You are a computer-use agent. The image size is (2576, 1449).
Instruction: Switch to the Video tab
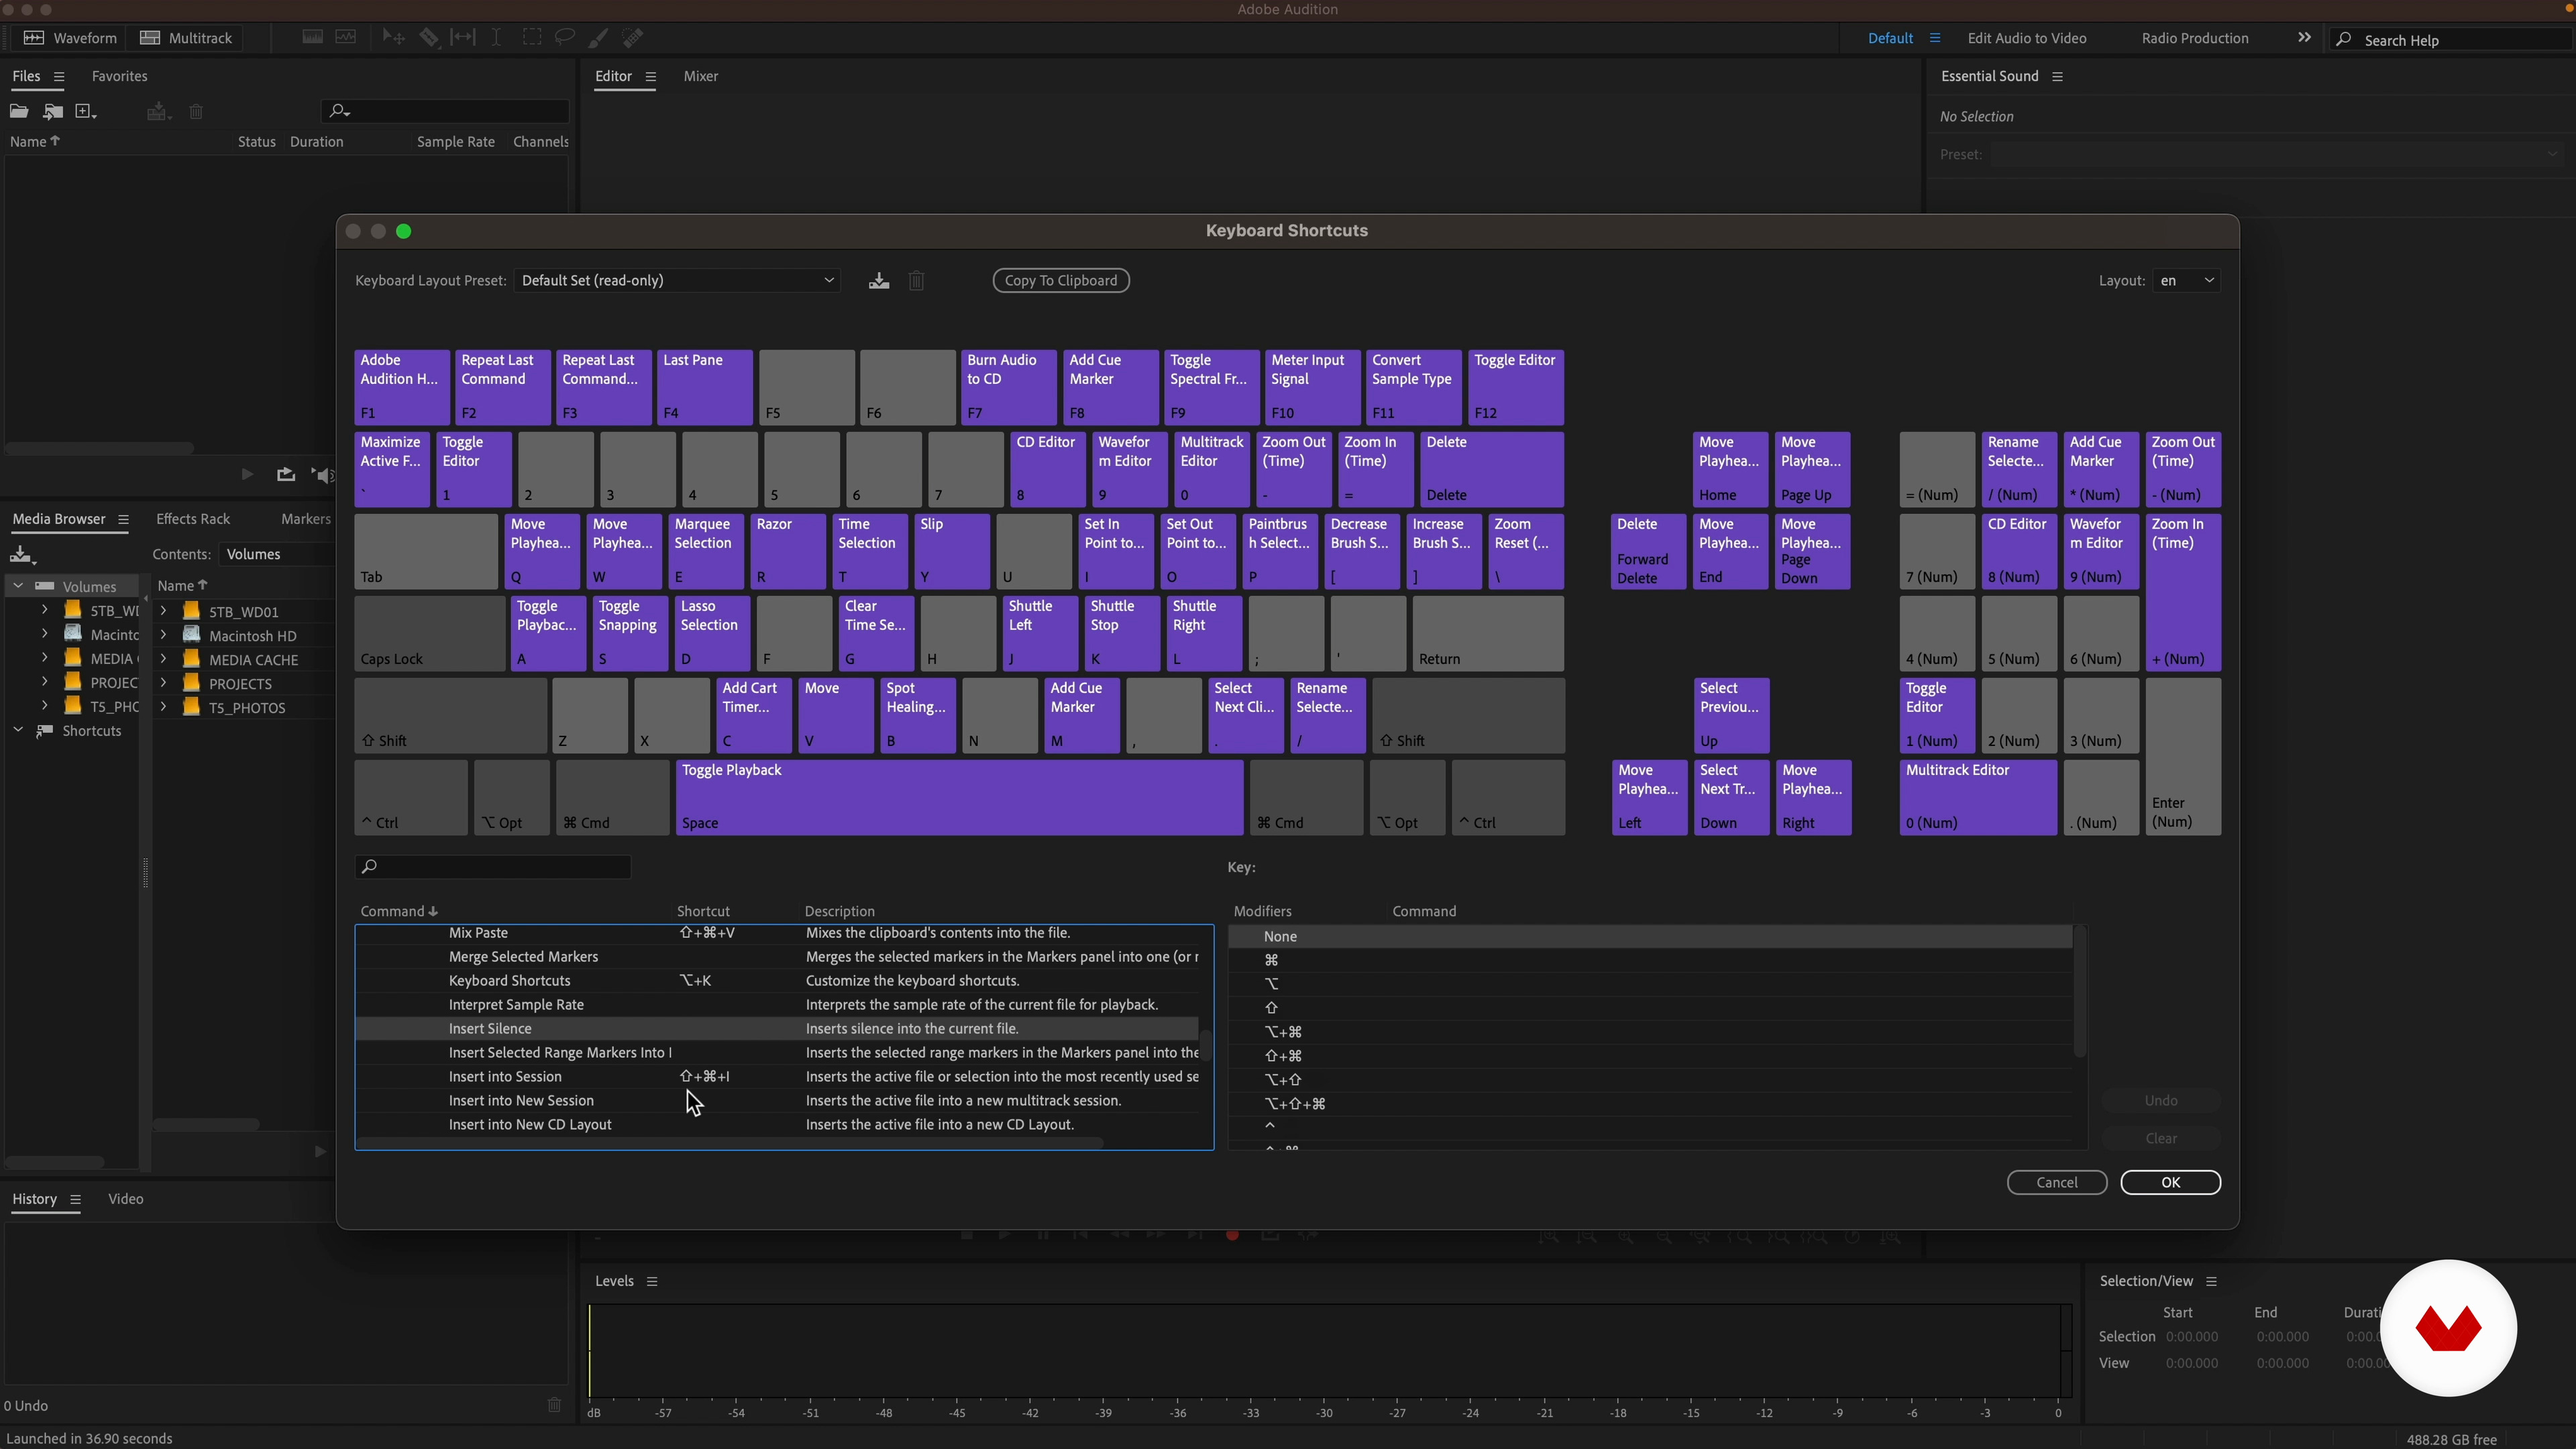pos(125,1199)
